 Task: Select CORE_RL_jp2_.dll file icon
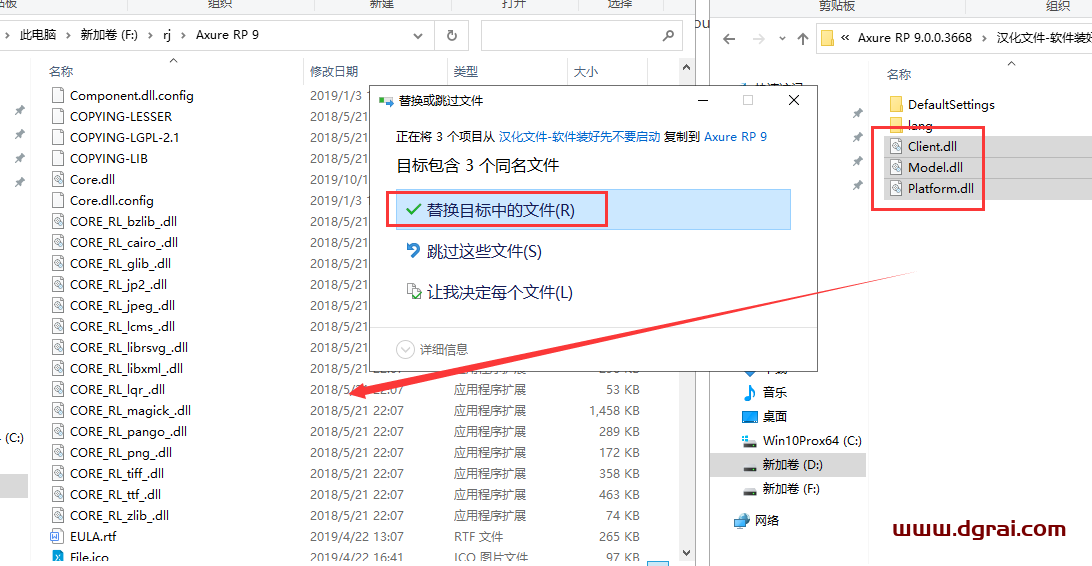pos(58,284)
